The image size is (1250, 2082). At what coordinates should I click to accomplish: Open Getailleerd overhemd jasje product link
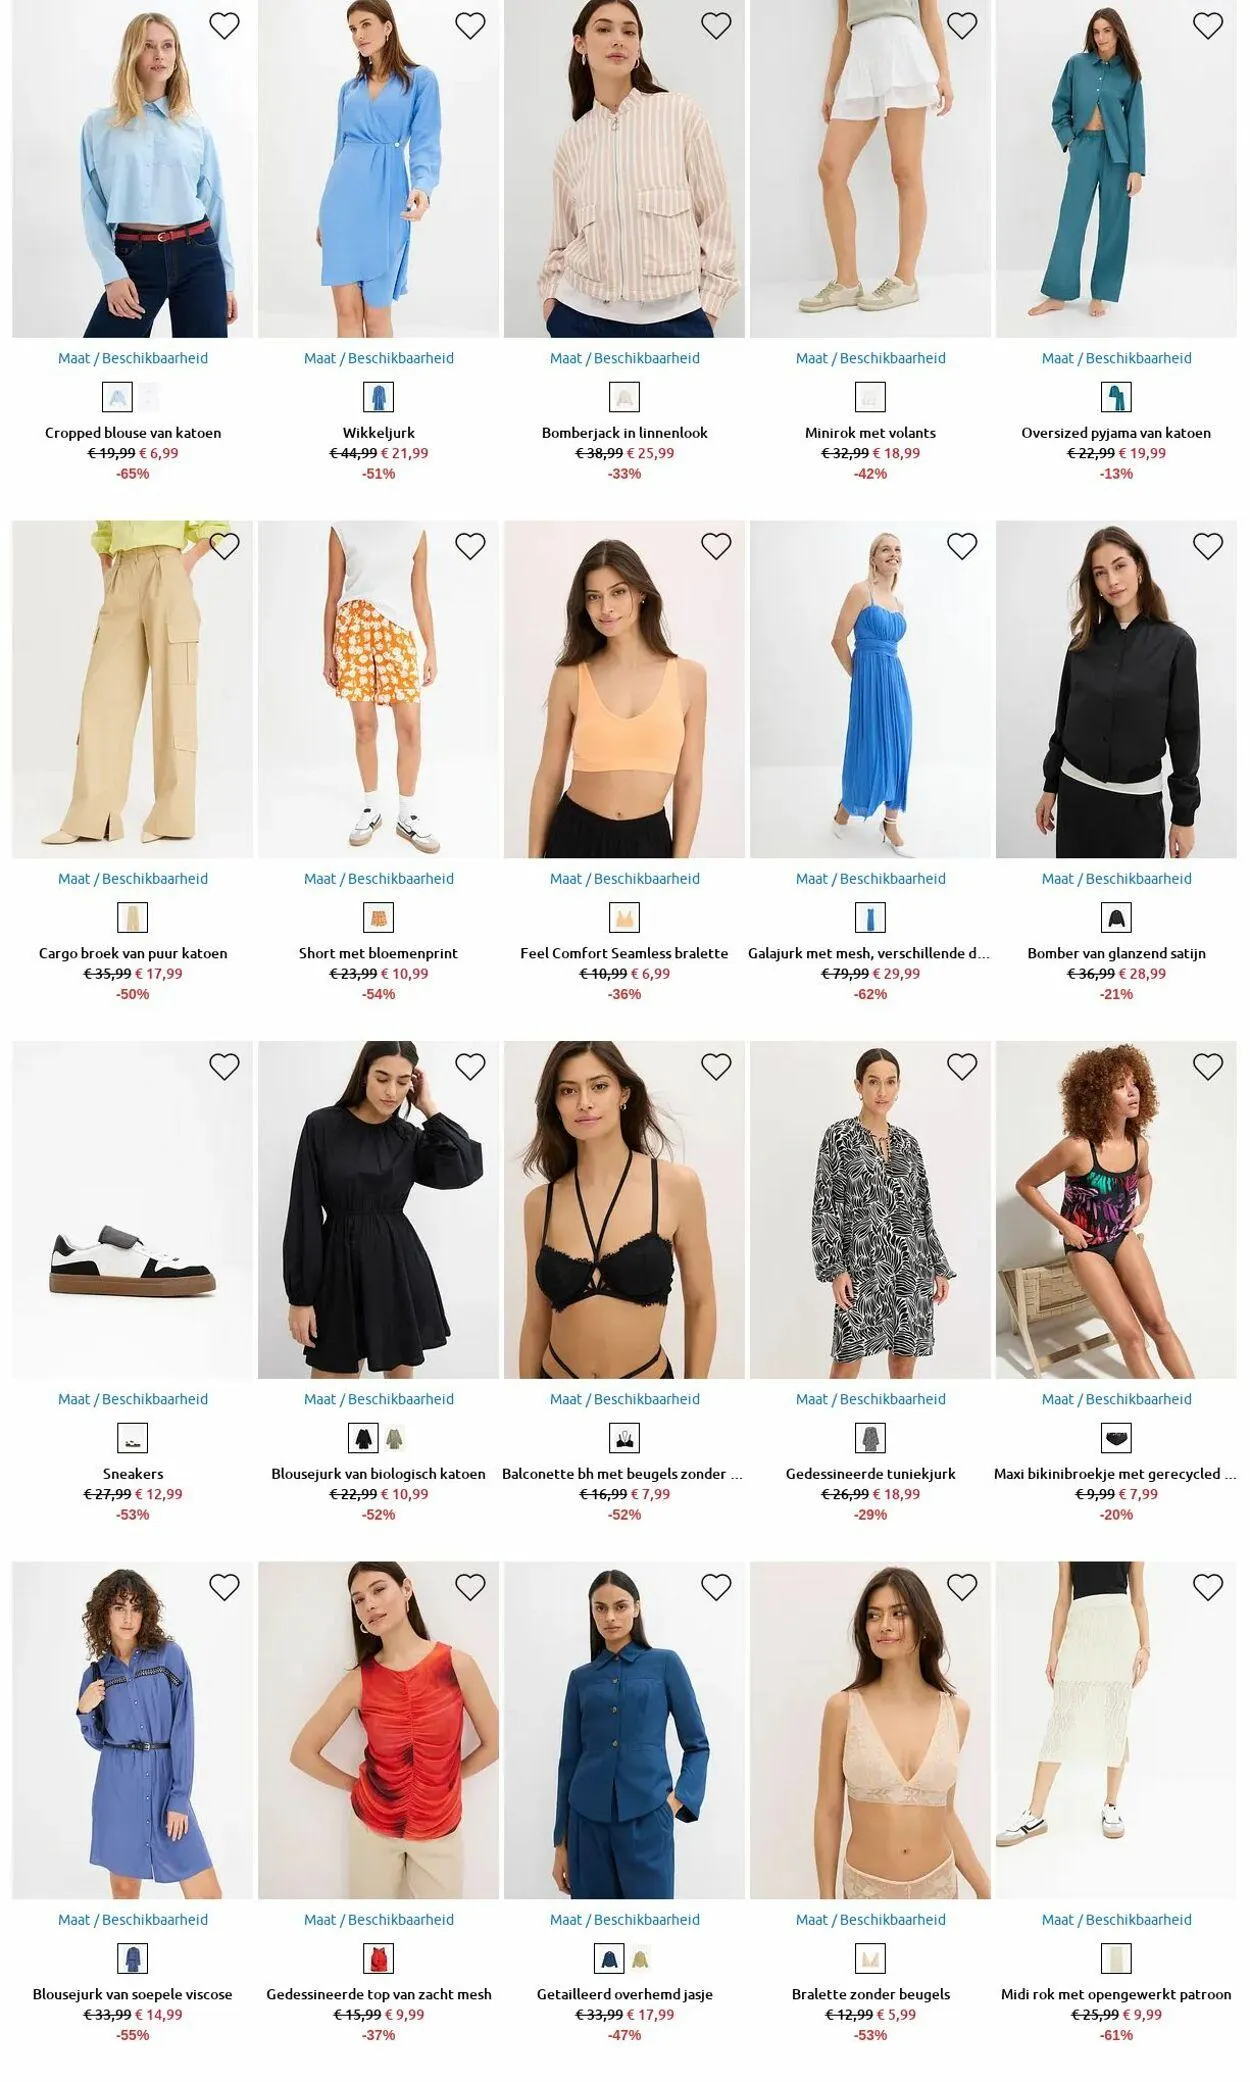click(624, 1994)
